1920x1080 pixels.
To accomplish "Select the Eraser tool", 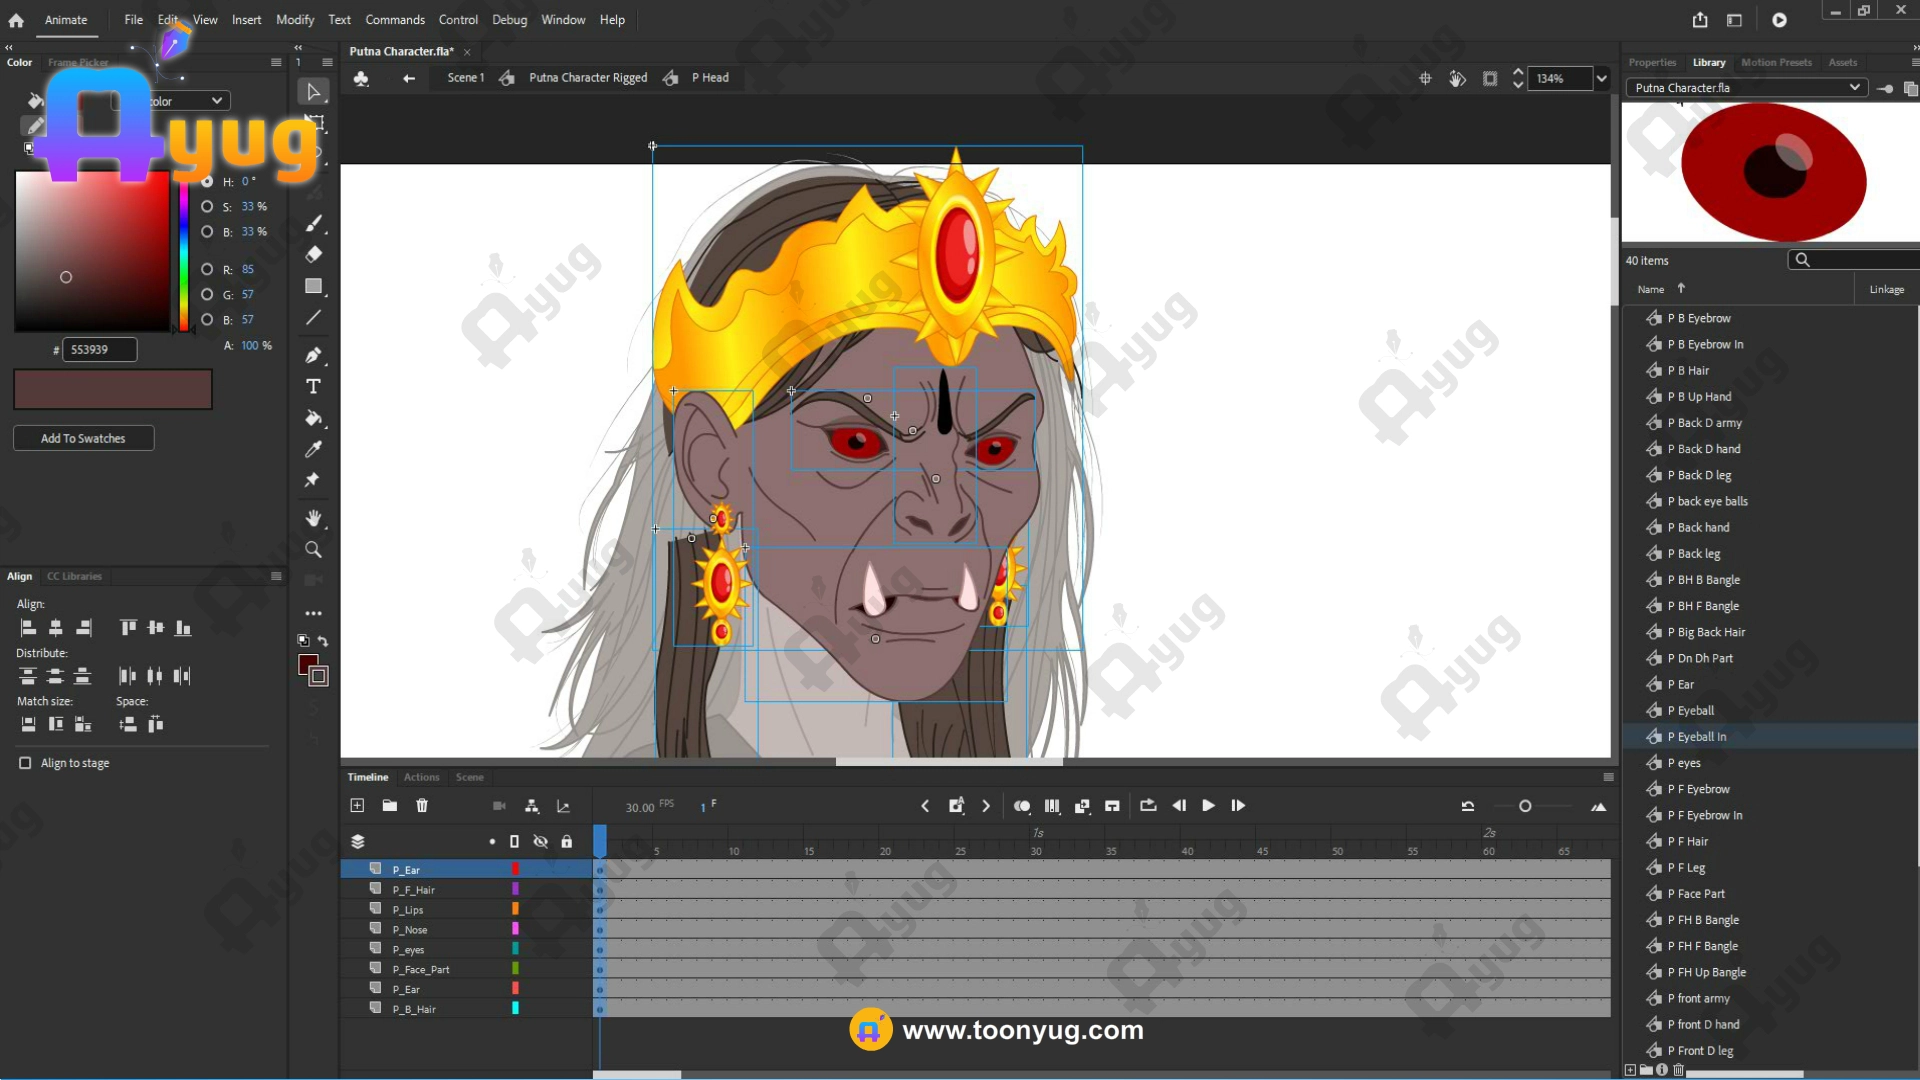I will (x=313, y=254).
